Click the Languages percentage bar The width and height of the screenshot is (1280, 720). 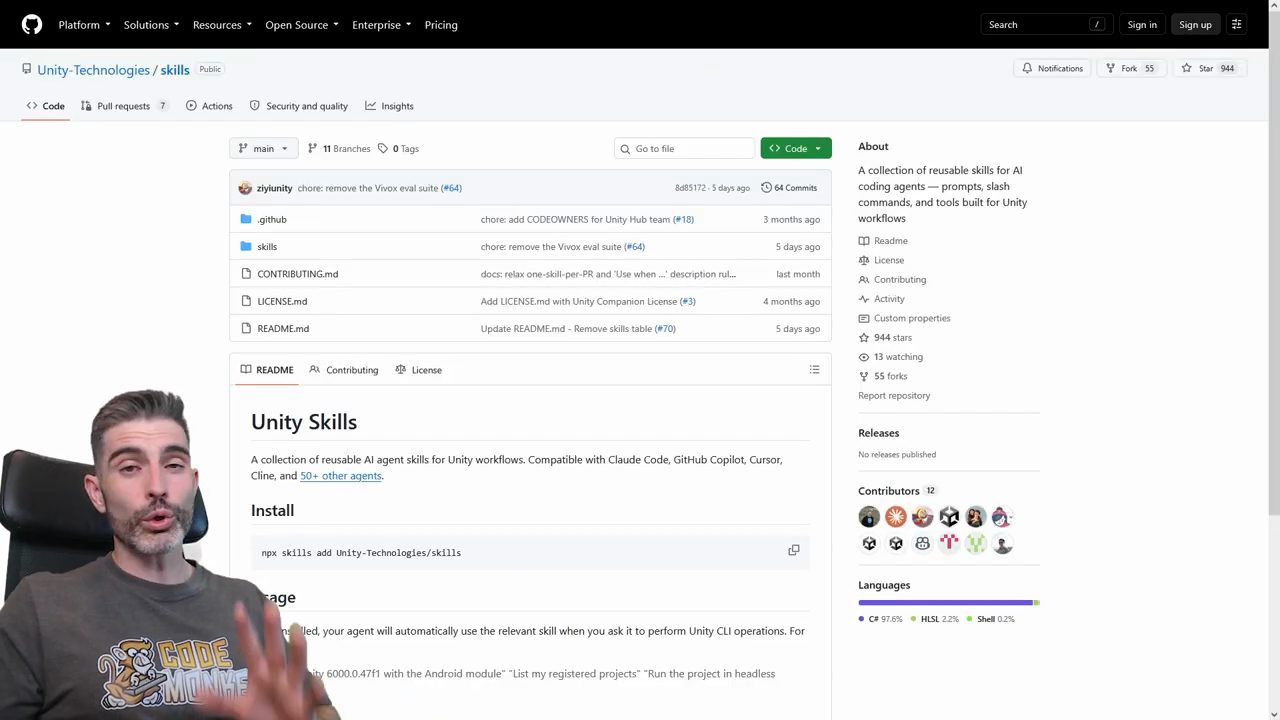point(949,603)
